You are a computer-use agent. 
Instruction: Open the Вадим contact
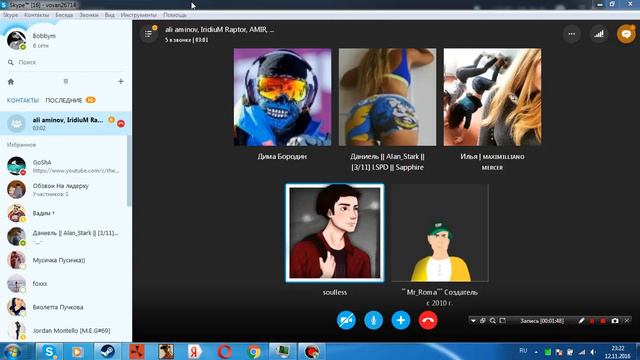64,213
